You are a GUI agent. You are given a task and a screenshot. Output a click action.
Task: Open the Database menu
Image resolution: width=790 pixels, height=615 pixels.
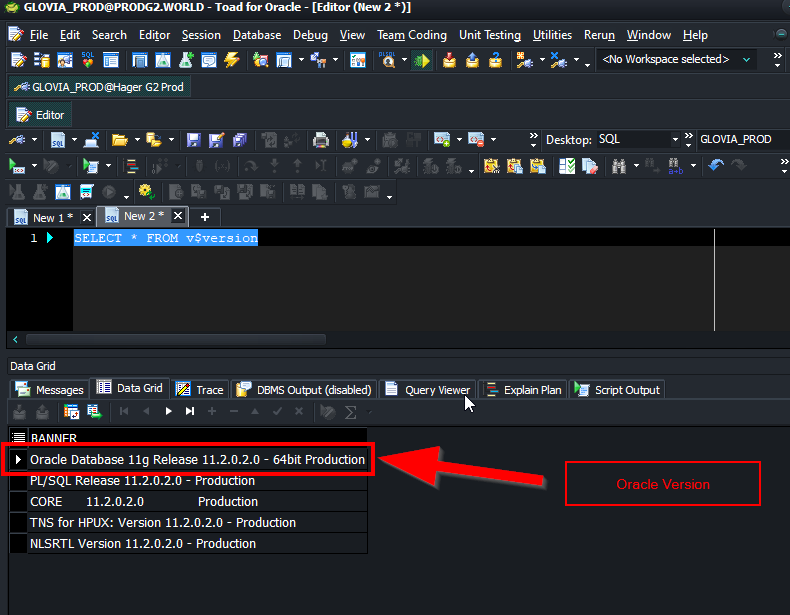pos(257,35)
